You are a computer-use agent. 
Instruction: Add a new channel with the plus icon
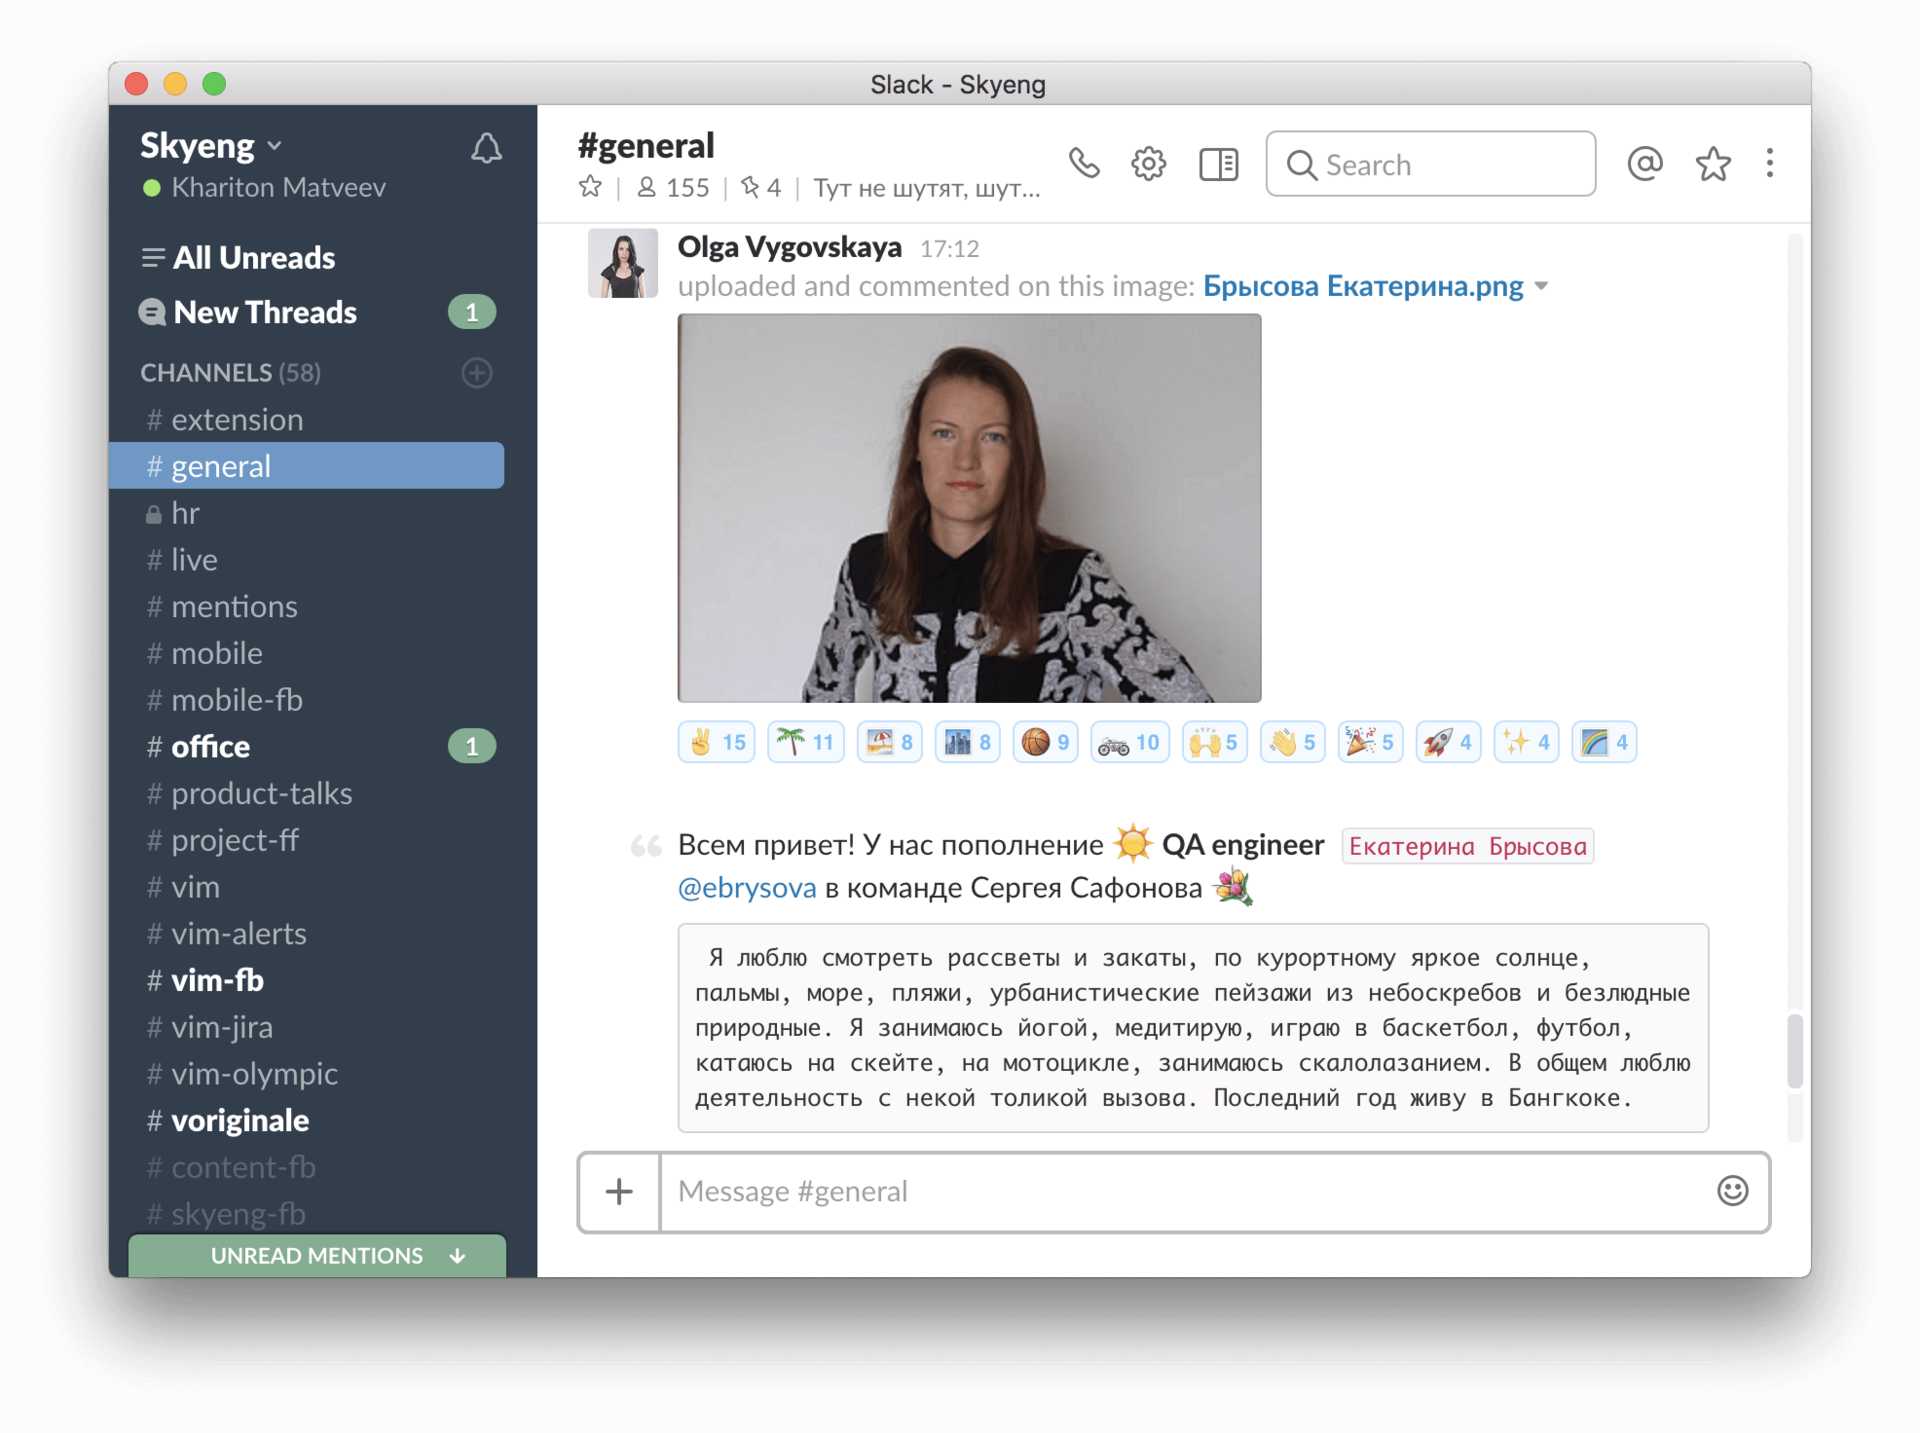(x=477, y=373)
